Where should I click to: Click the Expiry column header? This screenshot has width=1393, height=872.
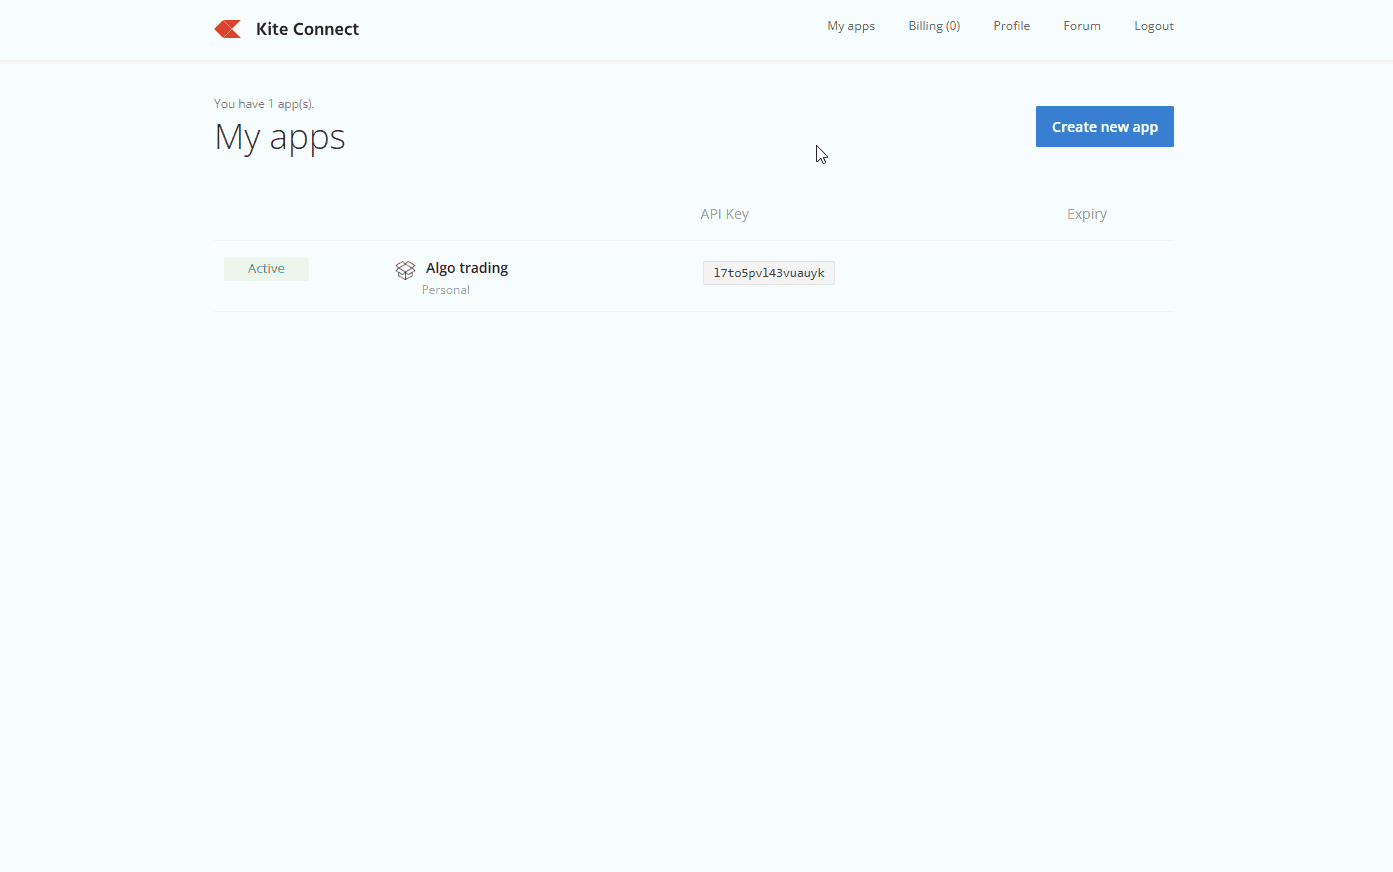click(x=1086, y=214)
